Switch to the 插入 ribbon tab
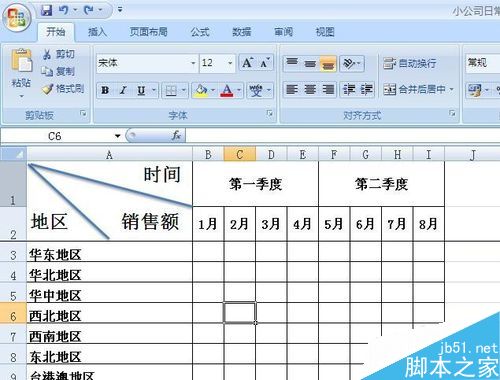The width and height of the screenshot is (500, 380). tap(97, 32)
